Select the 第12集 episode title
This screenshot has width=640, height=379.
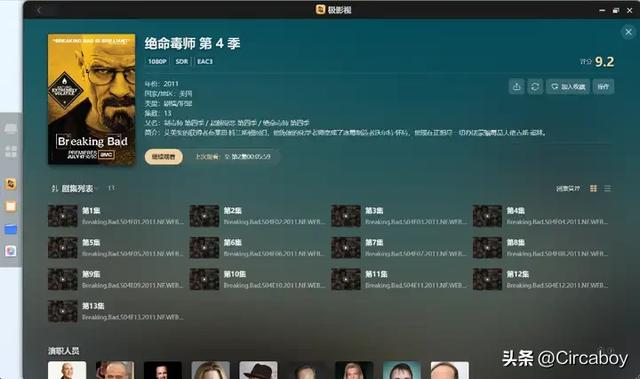[x=518, y=274]
